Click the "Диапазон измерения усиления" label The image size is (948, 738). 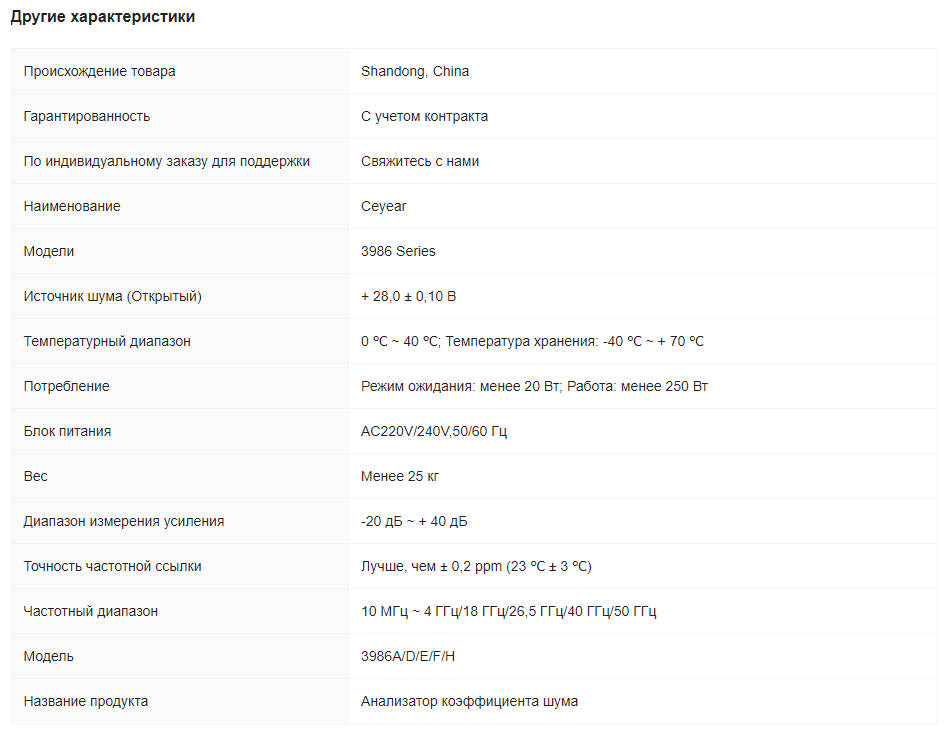[124, 521]
